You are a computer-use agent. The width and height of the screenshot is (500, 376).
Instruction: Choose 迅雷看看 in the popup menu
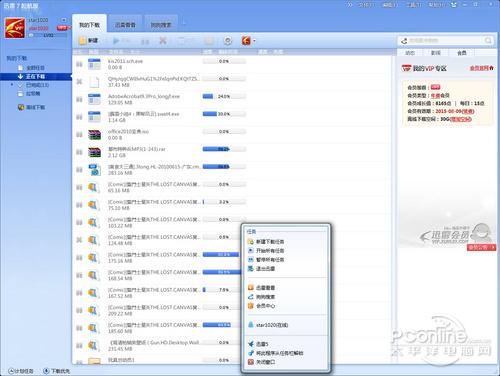265,288
